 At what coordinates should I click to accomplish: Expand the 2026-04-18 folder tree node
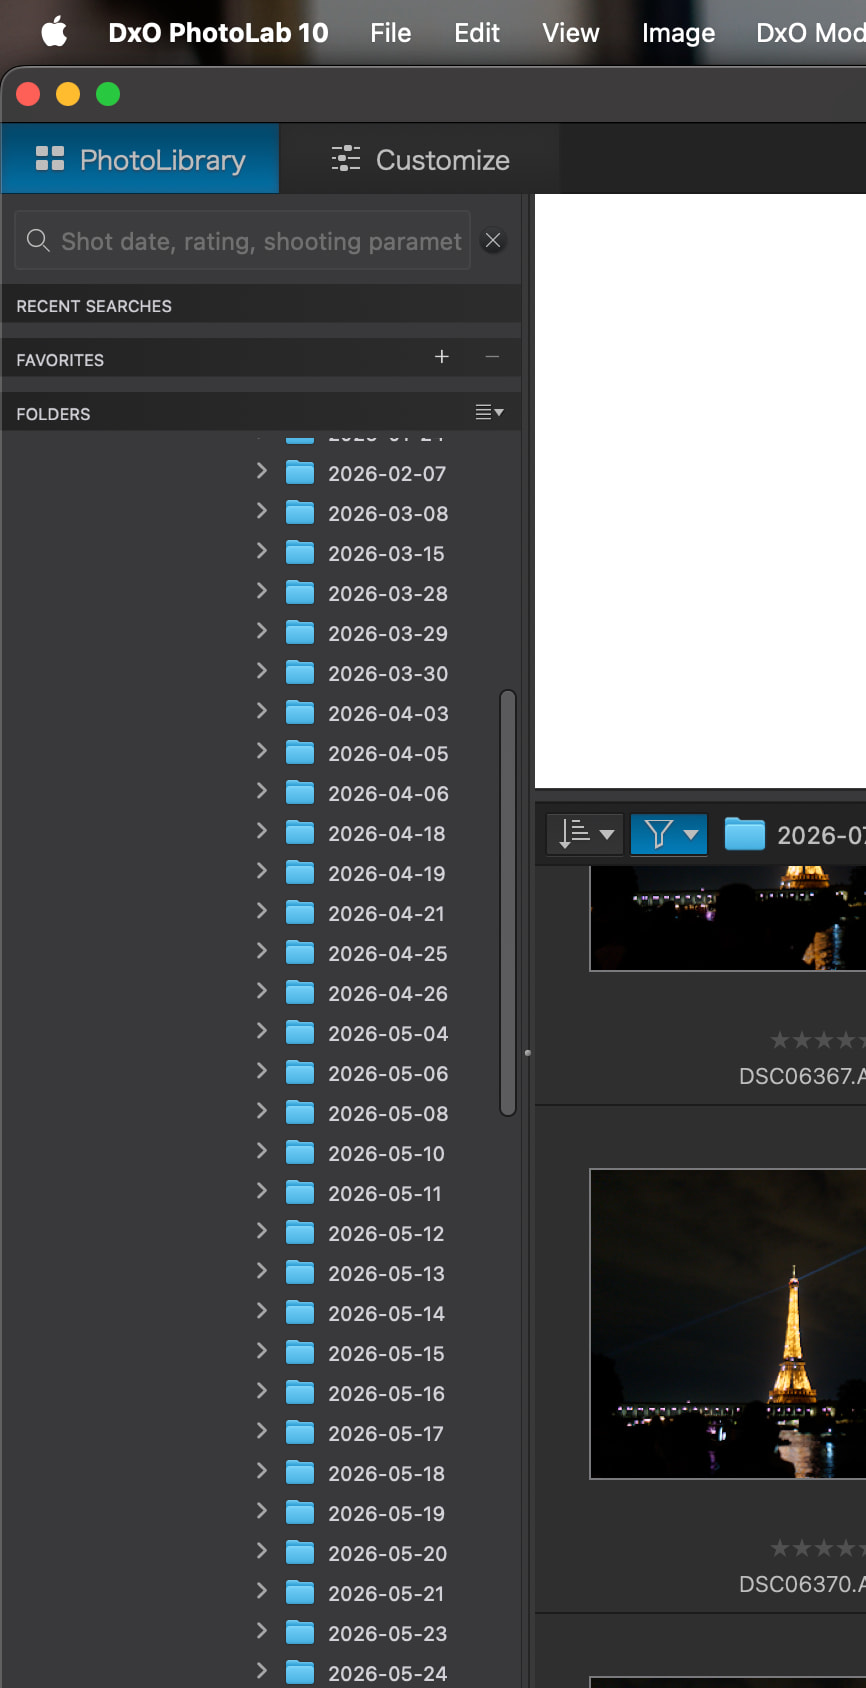pyautogui.click(x=262, y=831)
